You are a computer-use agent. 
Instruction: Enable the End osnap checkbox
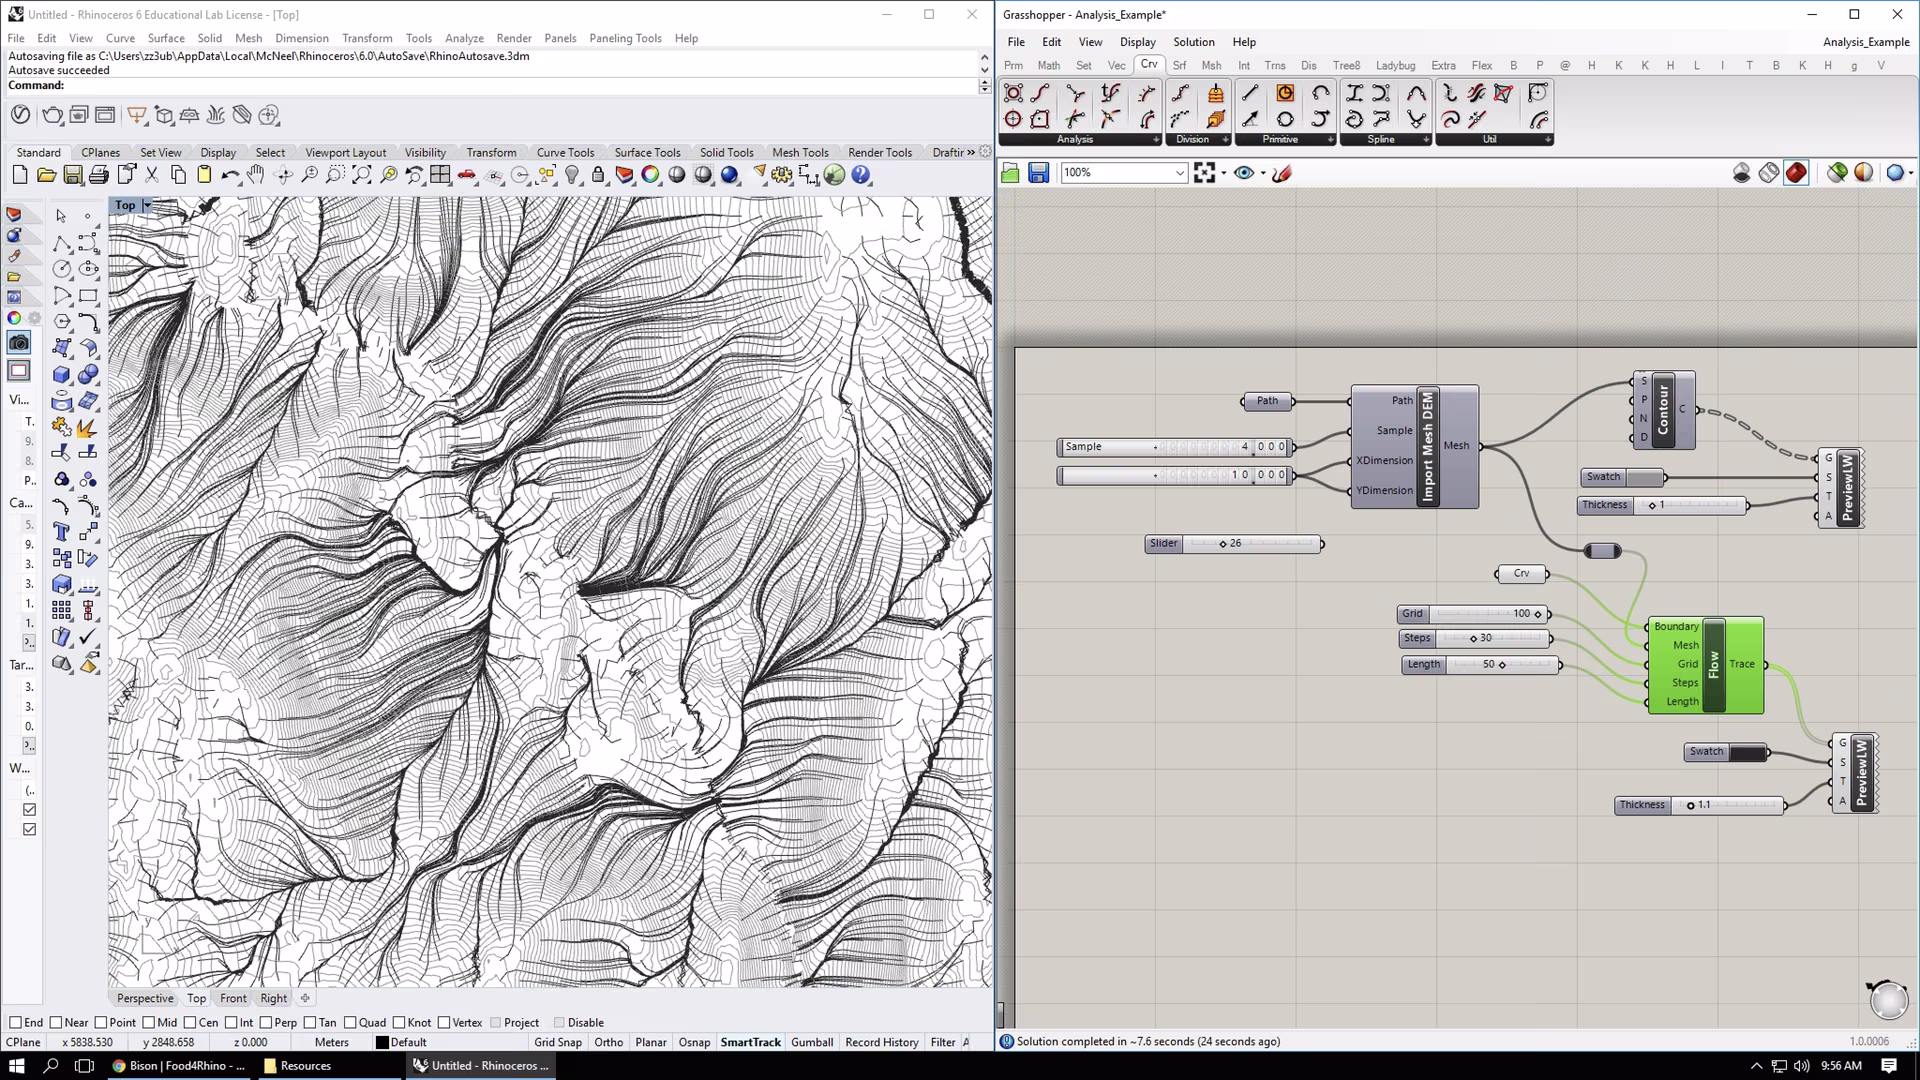(15, 1022)
